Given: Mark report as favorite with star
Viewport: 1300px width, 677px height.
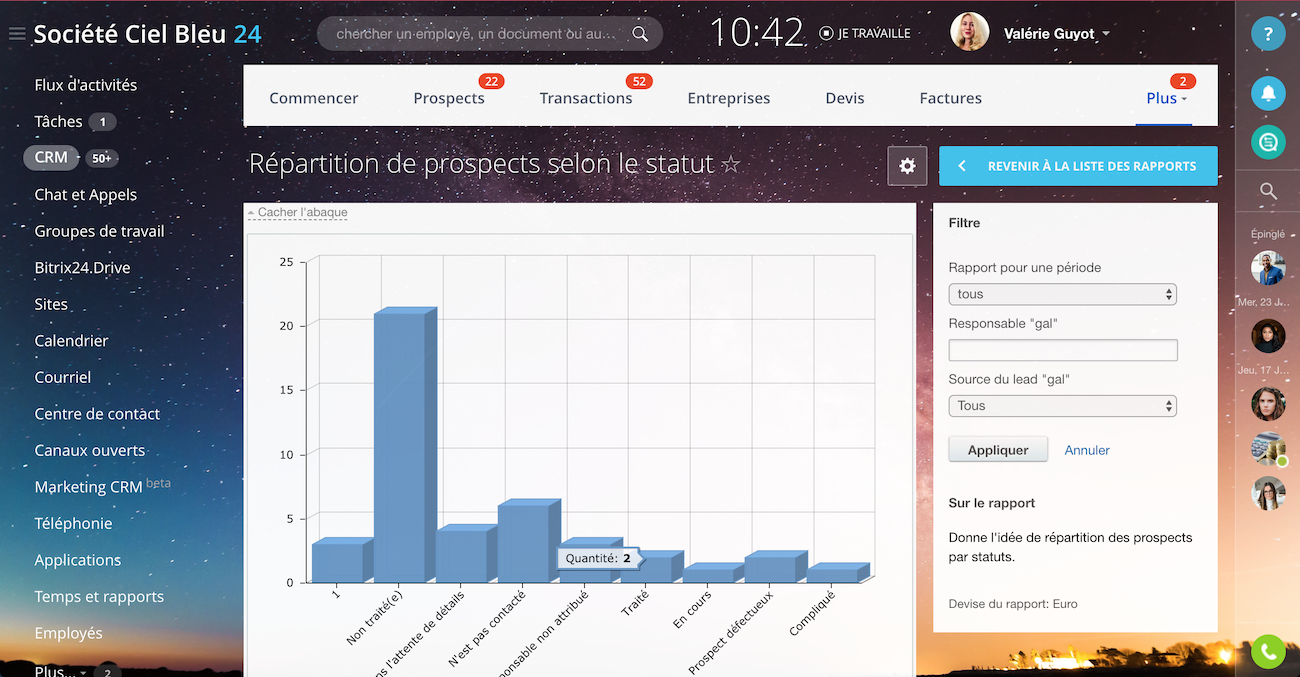Looking at the screenshot, I should tap(731, 164).
